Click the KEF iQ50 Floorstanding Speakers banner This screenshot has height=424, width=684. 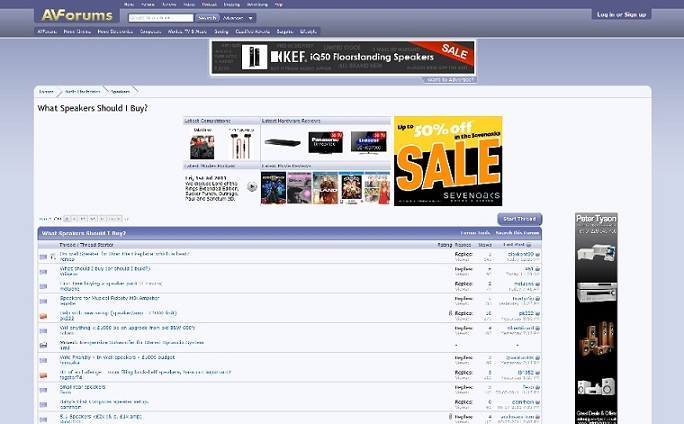click(x=343, y=57)
